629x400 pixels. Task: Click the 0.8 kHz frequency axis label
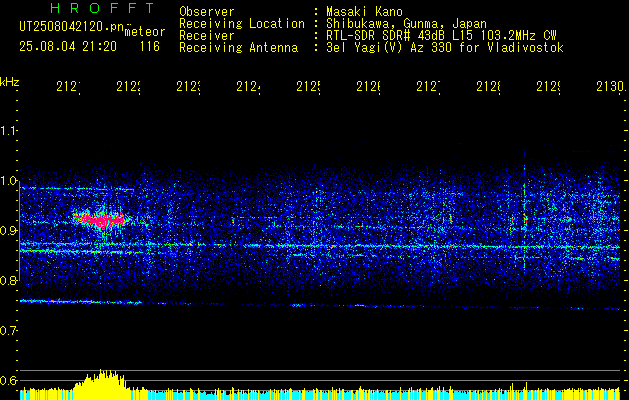click(9, 280)
